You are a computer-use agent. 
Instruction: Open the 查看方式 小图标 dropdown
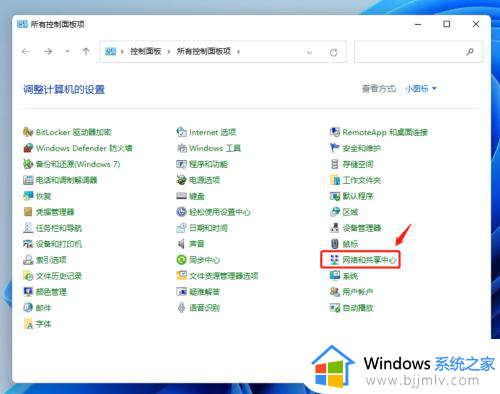[421, 89]
